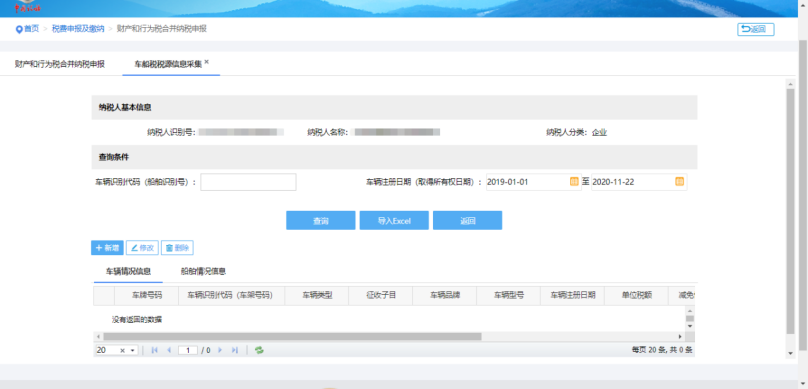Open page size dropdown arrow
This screenshot has height=389, width=808.
[132, 350]
